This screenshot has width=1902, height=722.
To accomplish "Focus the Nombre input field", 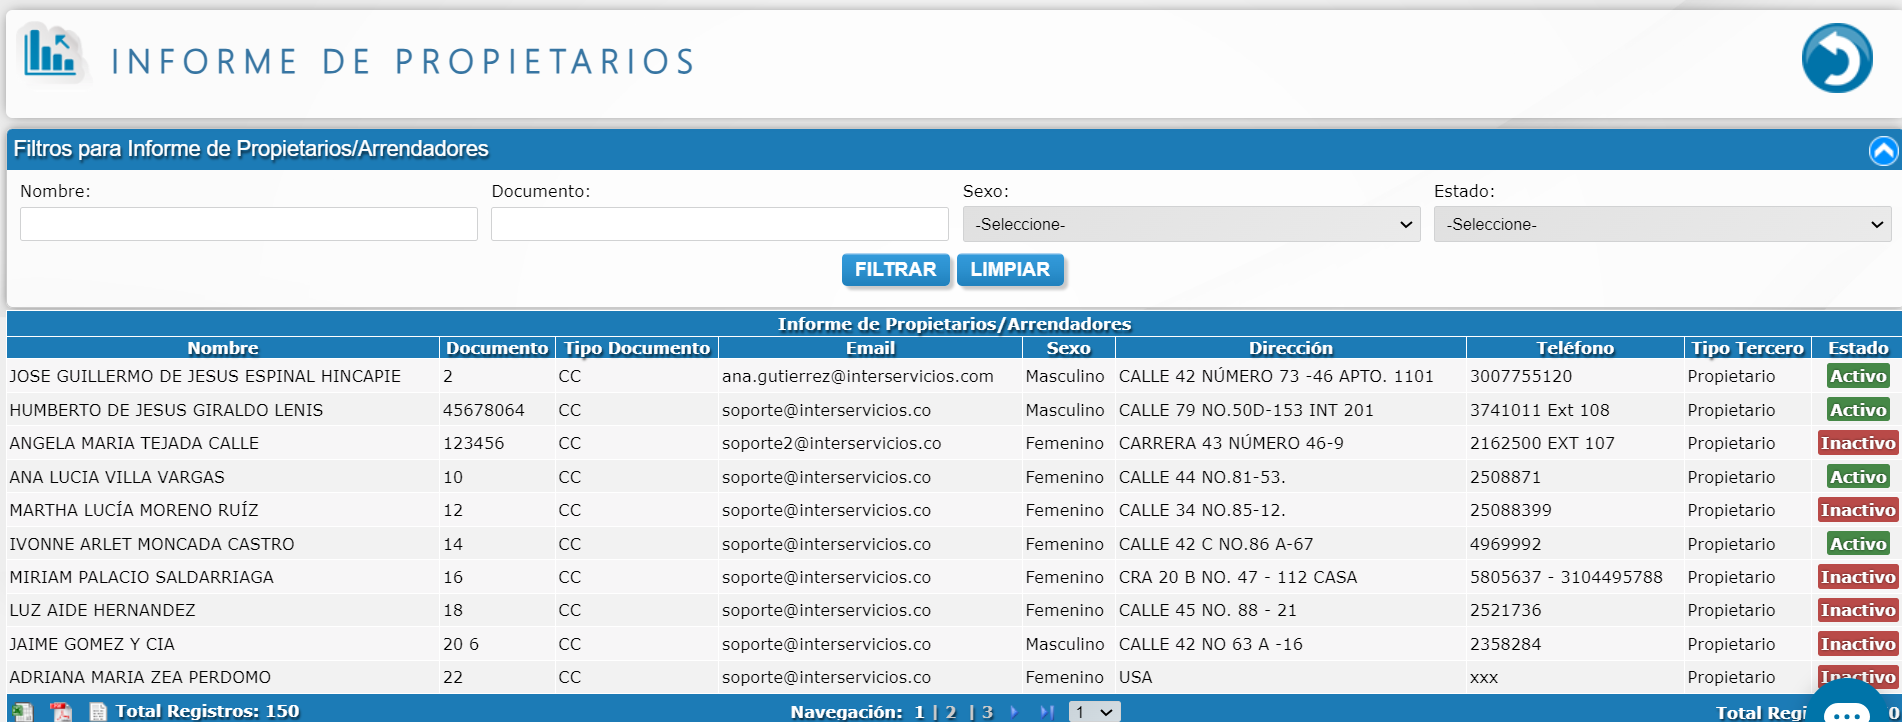I will point(248,224).
